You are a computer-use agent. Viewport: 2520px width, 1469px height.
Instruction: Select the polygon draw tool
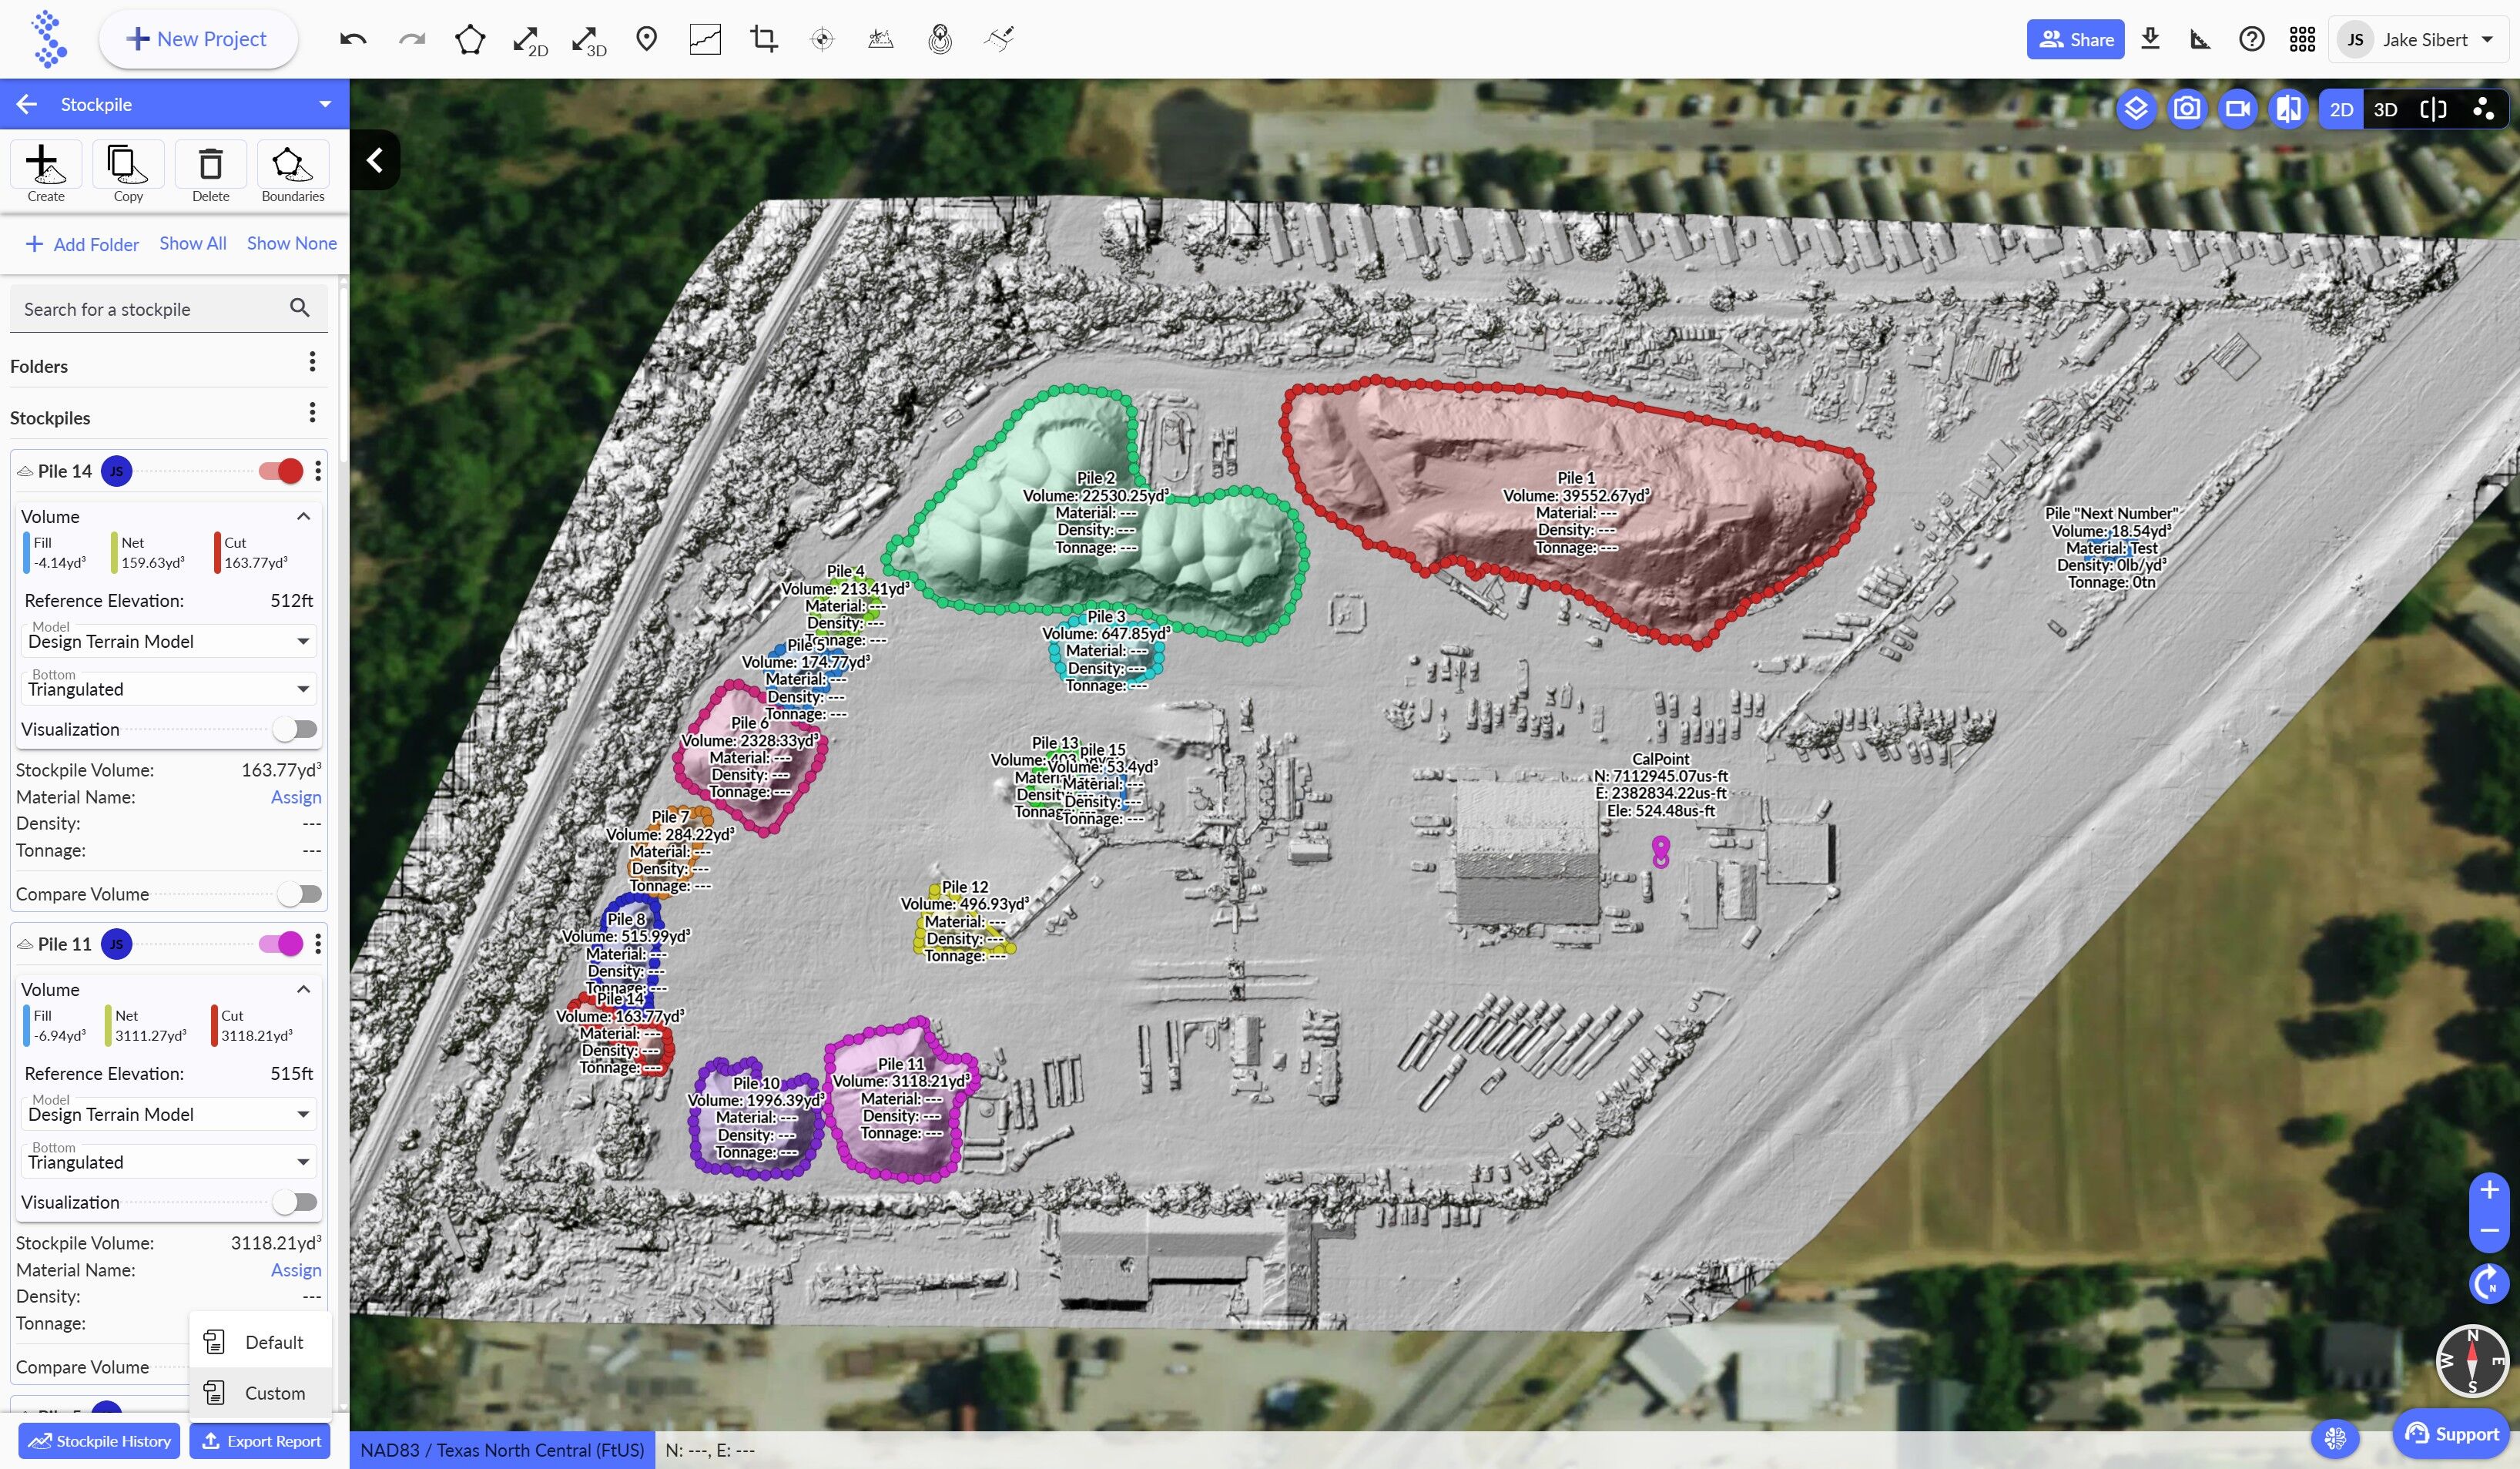[x=470, y=39]
